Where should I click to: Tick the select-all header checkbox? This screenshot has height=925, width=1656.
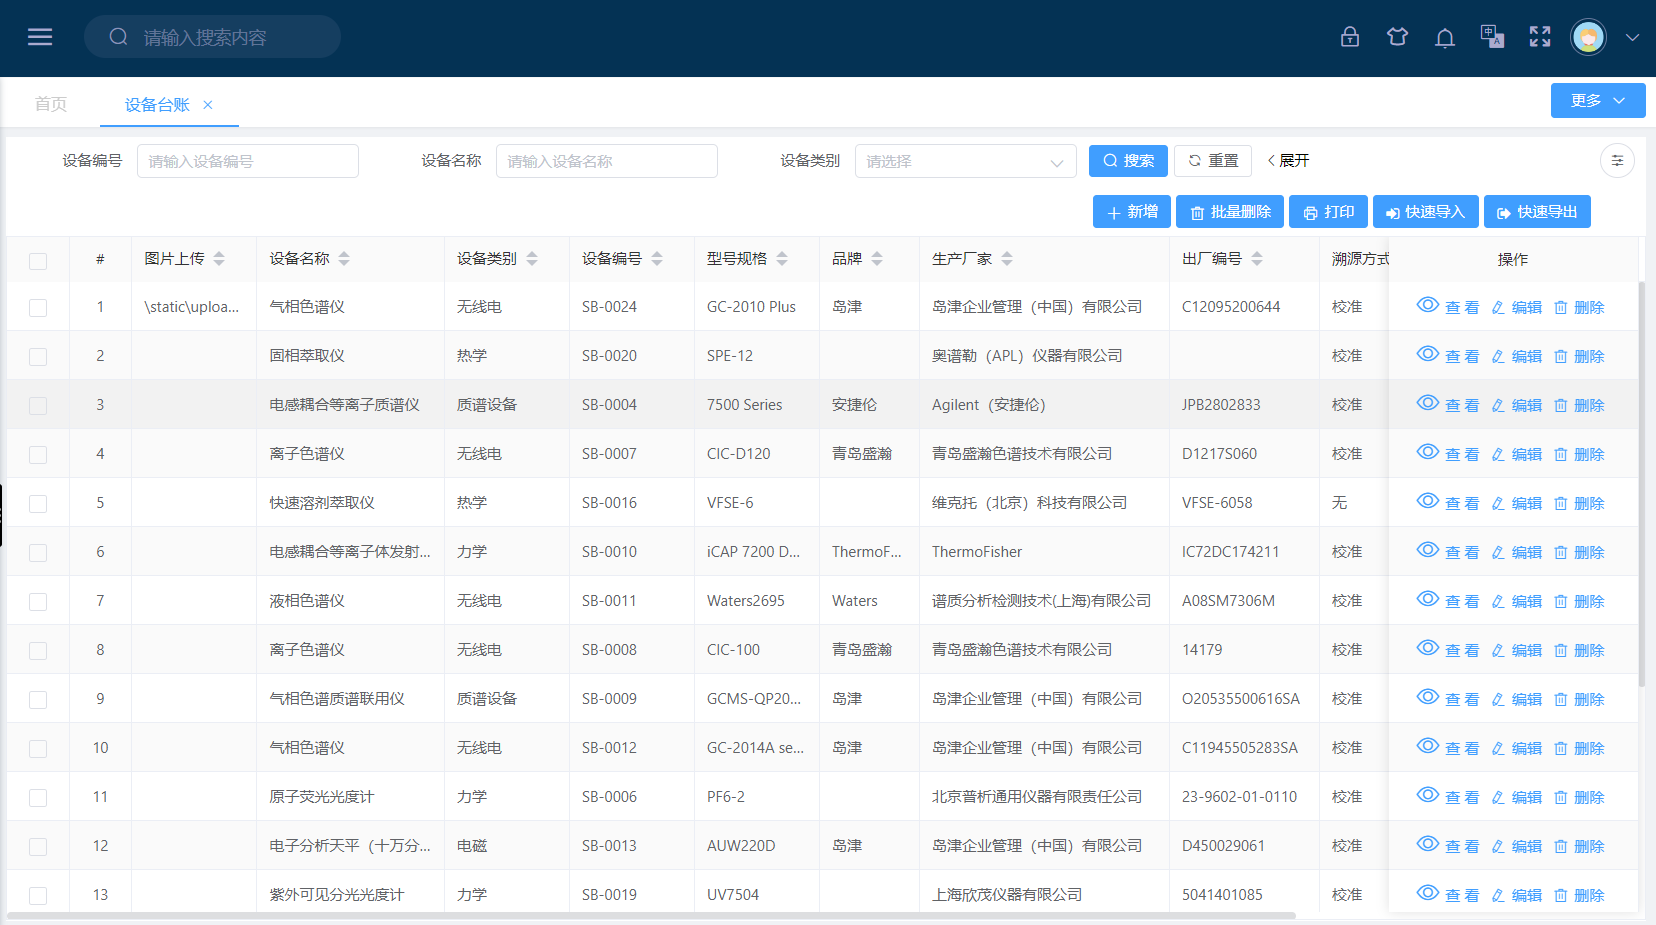point(38,261)
